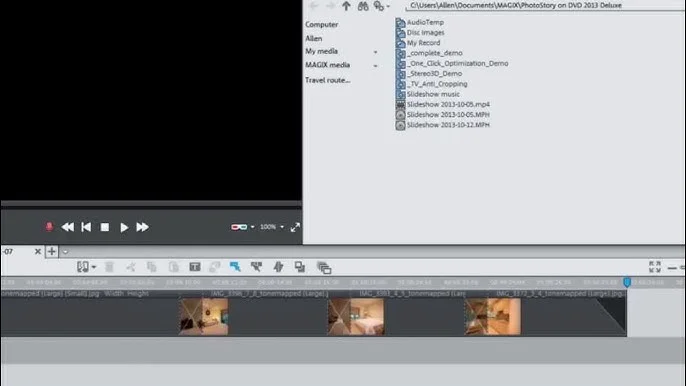Open the 3D mode dropdown arrow
The height and width of the screenshot is (386, 686).
pos(252,227)
